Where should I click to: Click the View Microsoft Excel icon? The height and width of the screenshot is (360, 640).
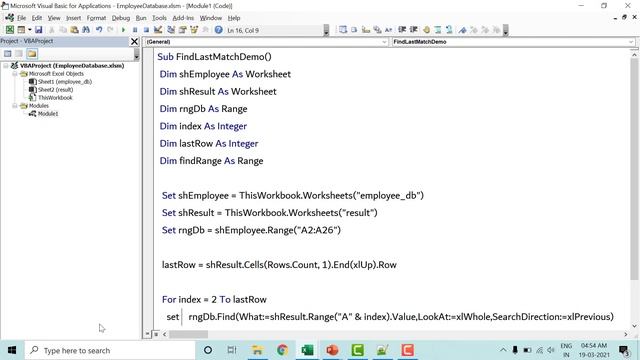coord(9,30)
